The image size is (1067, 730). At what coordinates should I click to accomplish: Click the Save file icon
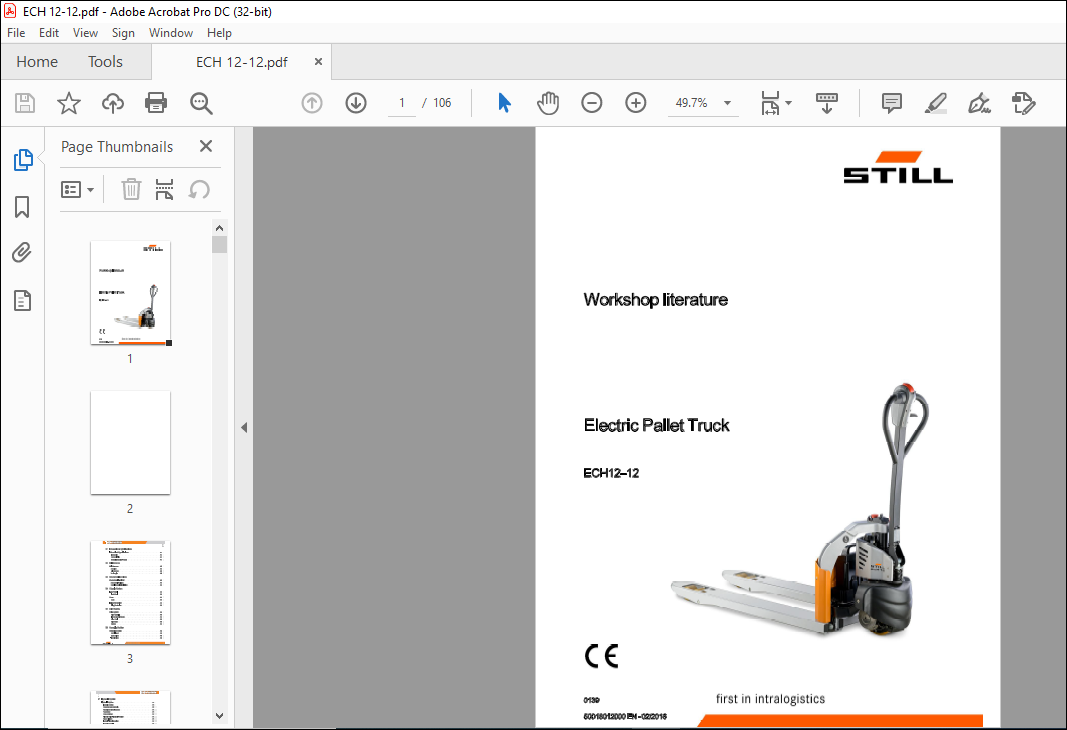(x=25, y=103)
